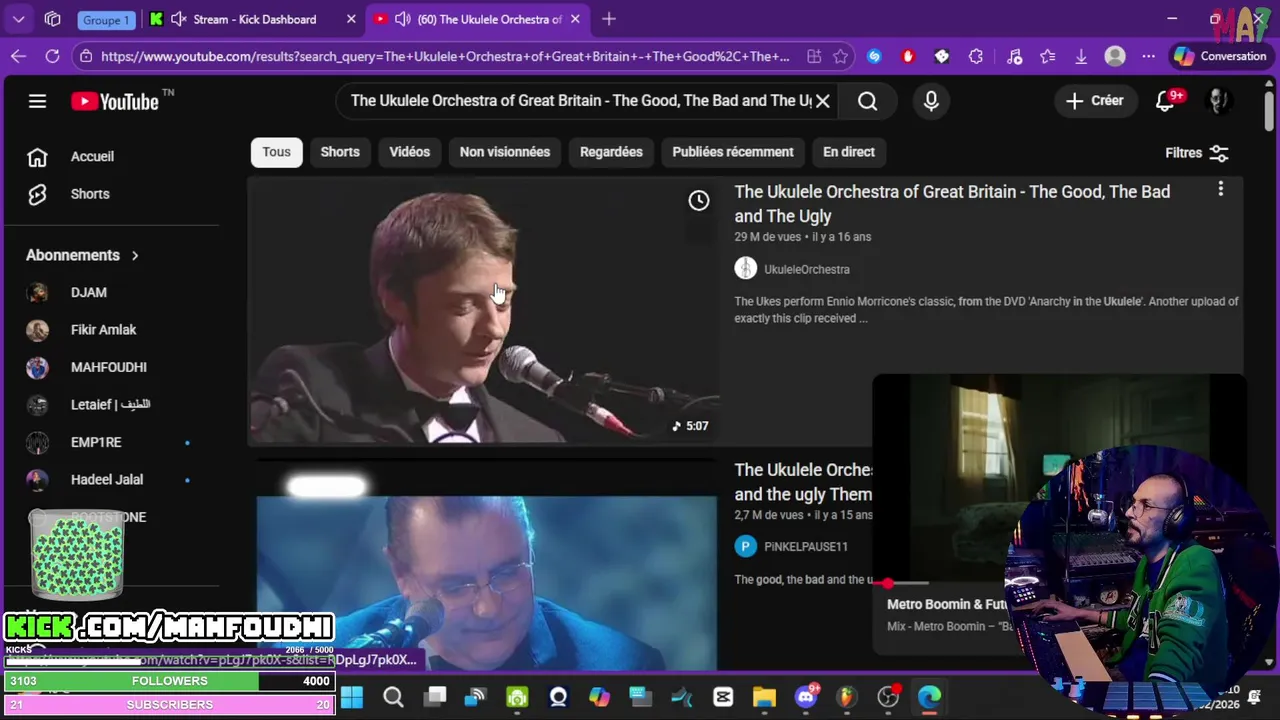
Task: Open Letaief channel subscription
Action: coord(110,405)
